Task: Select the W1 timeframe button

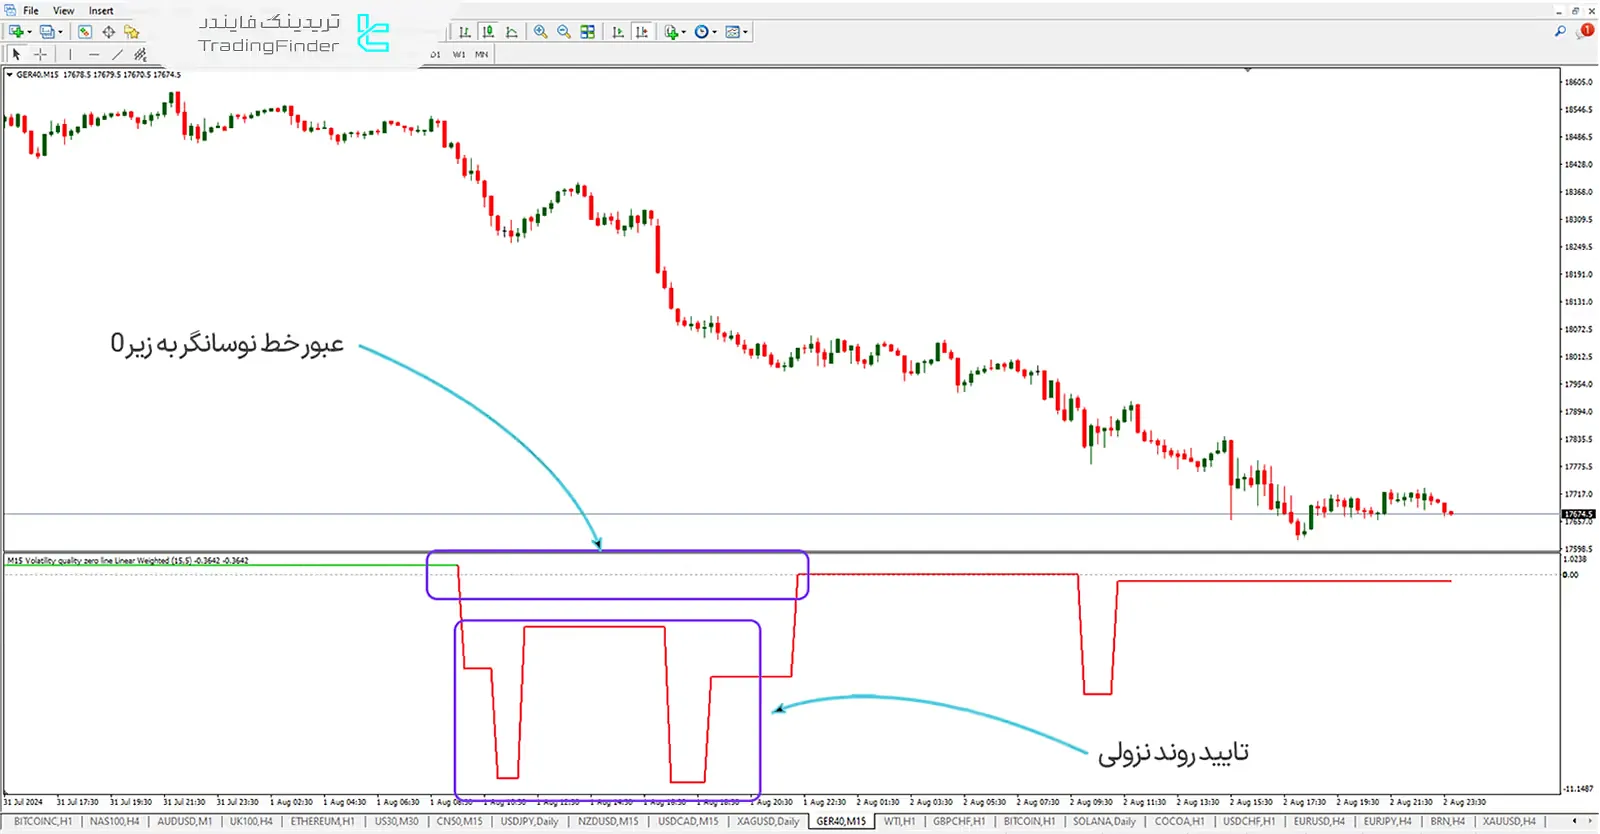Action: click(459, 55)
